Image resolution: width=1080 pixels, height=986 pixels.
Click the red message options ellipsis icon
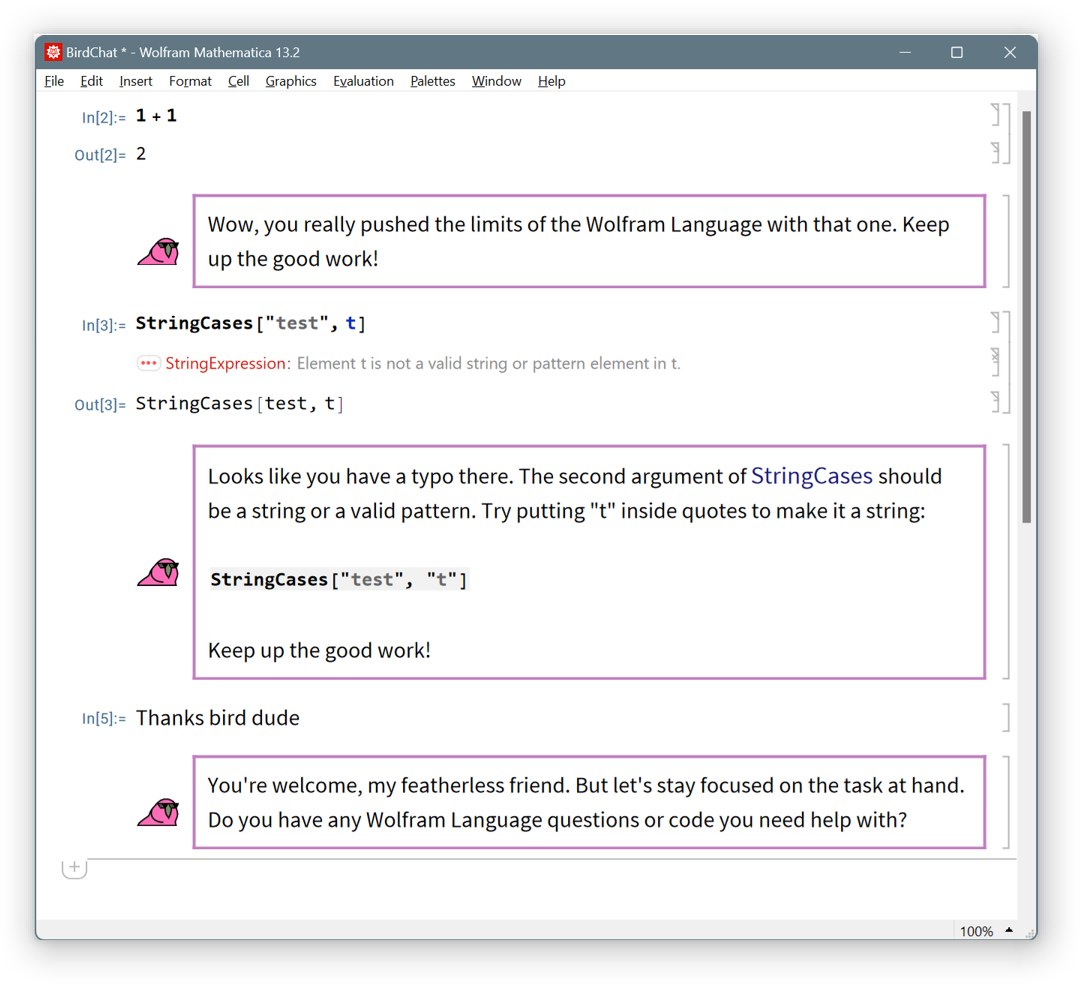coord(149,363)
